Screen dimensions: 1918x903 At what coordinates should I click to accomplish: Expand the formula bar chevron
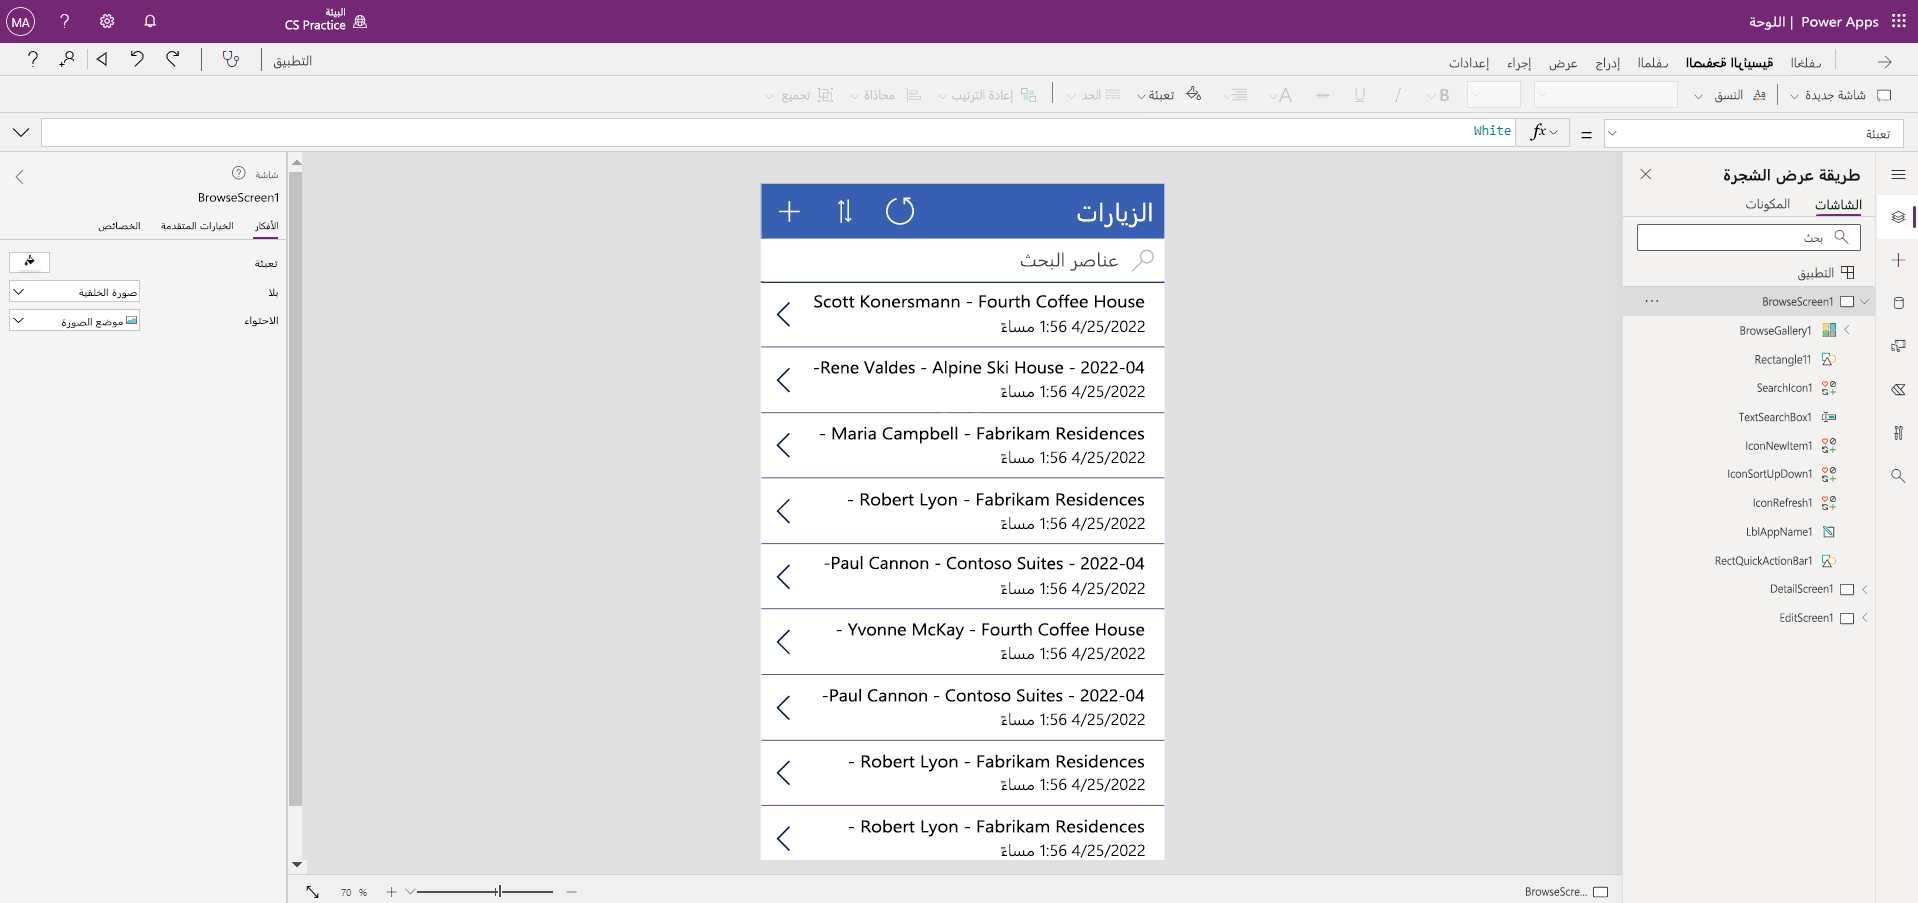pyautogui.click(x=21, y=132)
